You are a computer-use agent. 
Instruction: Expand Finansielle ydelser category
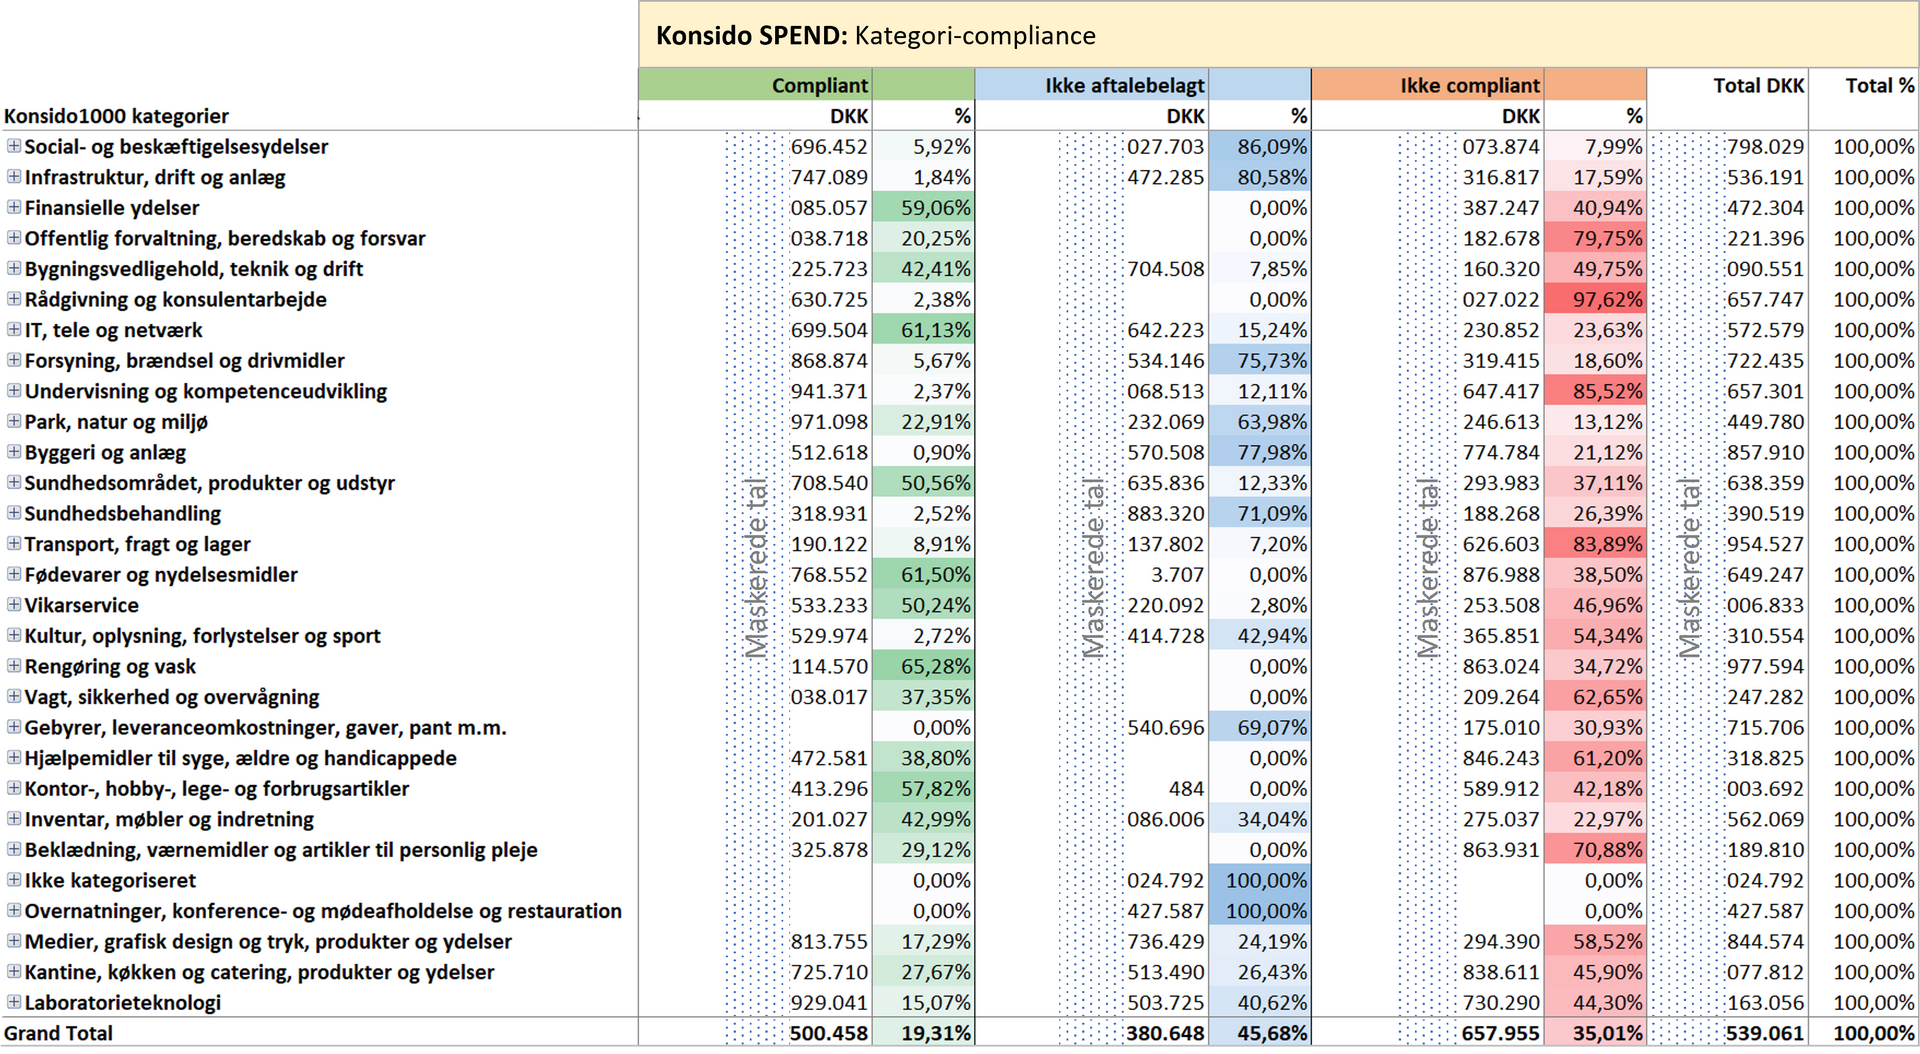click(x=14, y=207)
